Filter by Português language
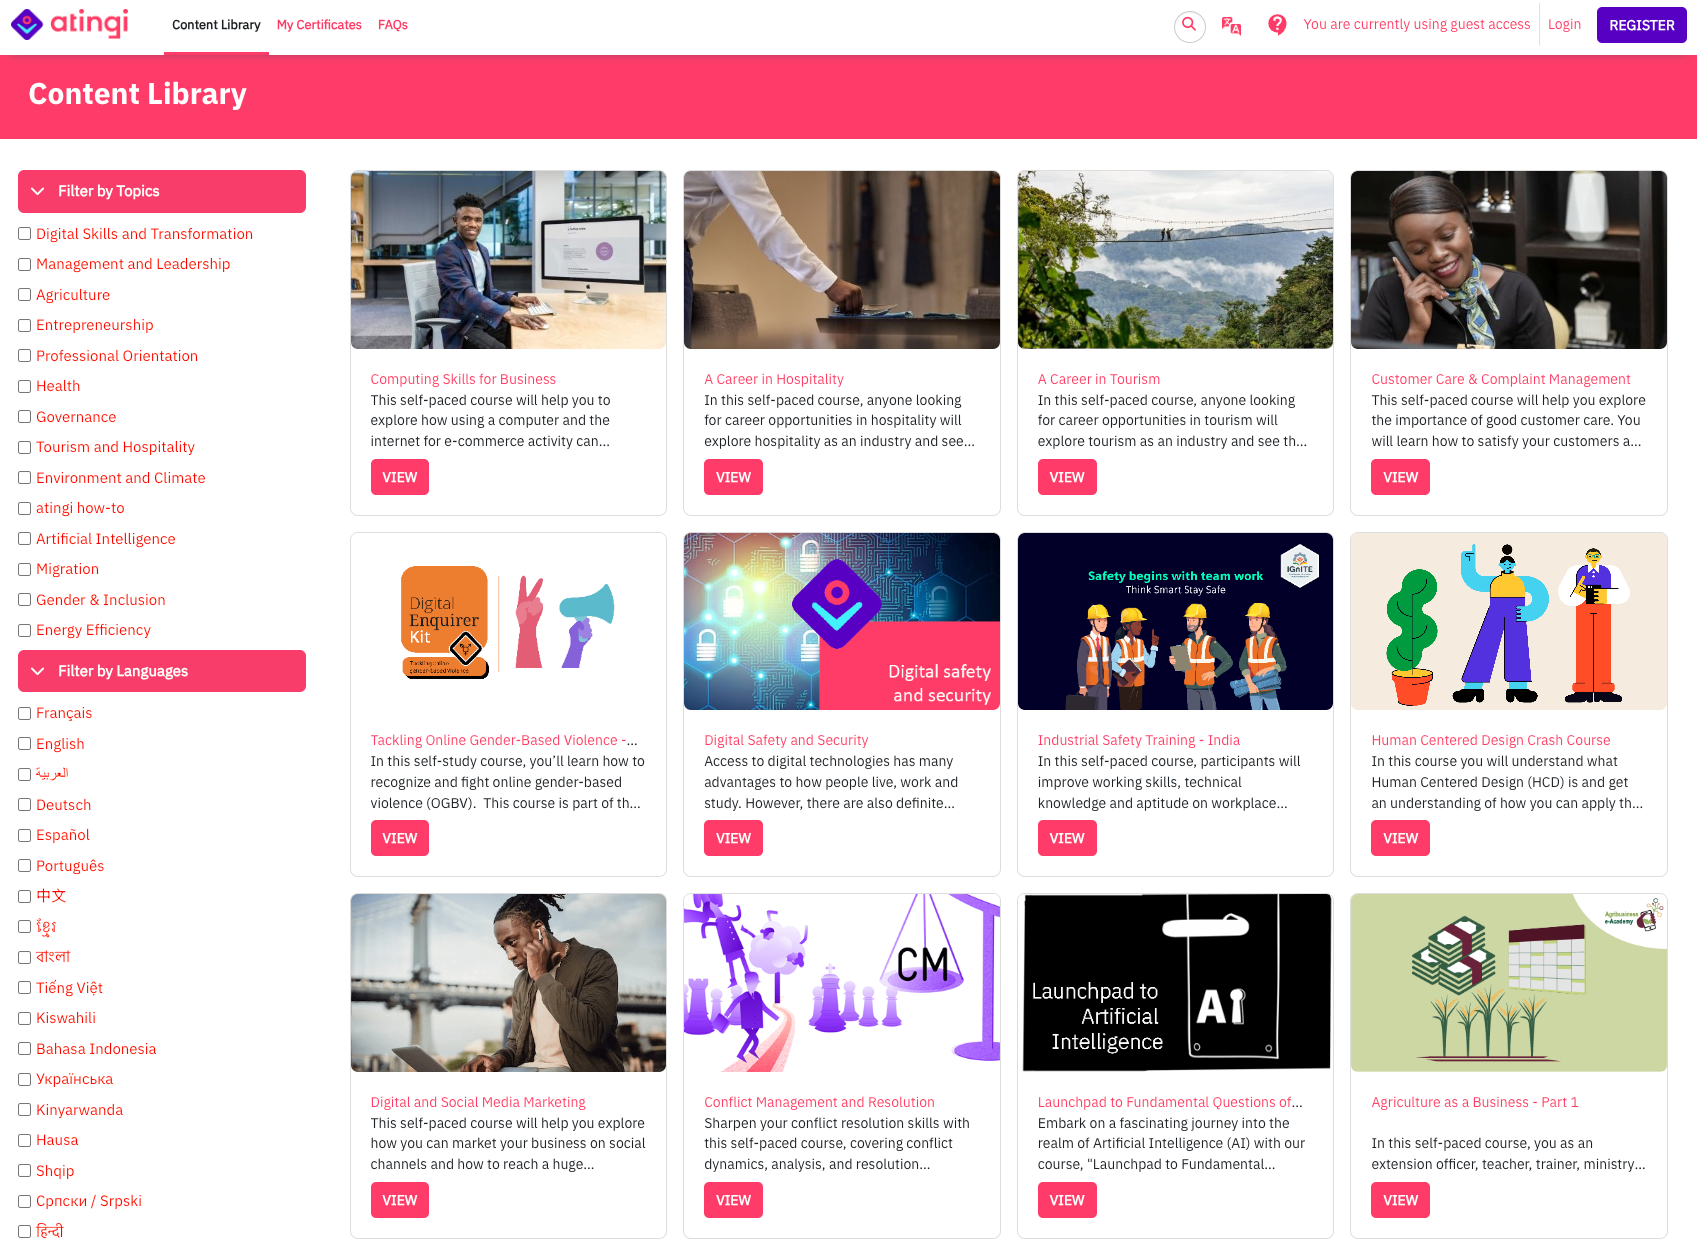 (25, 866)
